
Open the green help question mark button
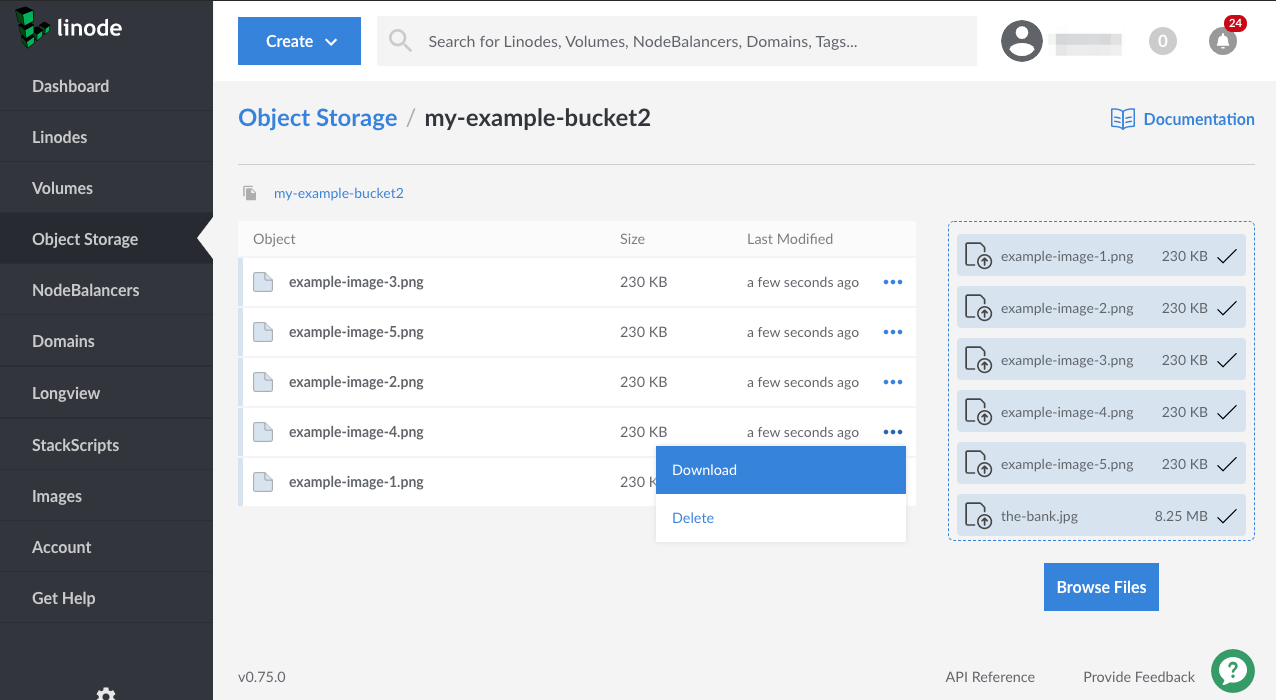pyautogui.click(x=1232, y=670)
